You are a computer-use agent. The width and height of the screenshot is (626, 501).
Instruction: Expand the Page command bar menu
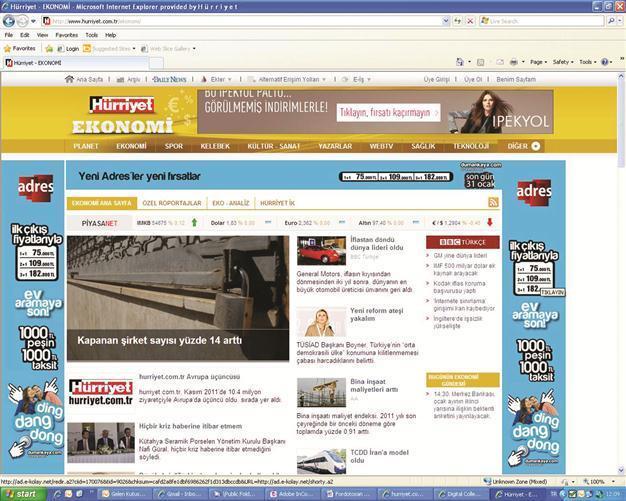click(x=539, y=62)
